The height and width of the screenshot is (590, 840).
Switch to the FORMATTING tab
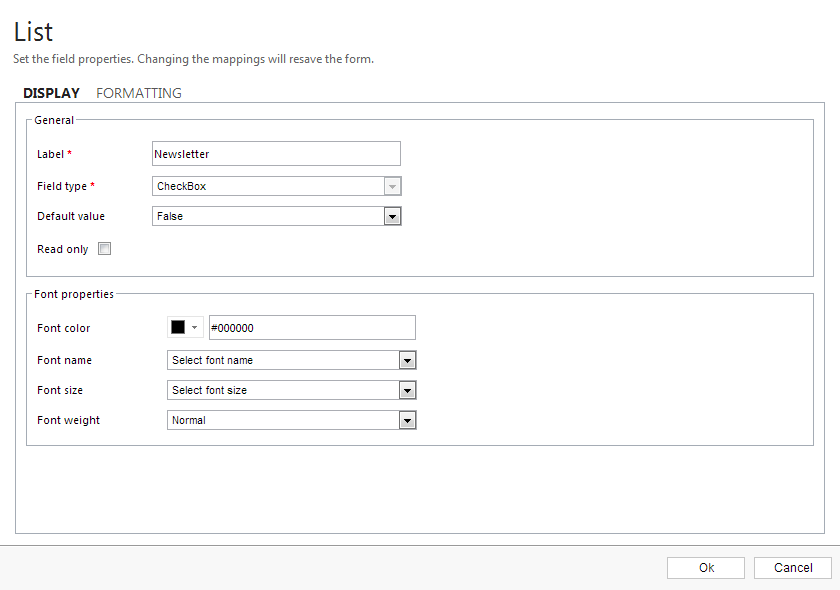coord(139,93)
